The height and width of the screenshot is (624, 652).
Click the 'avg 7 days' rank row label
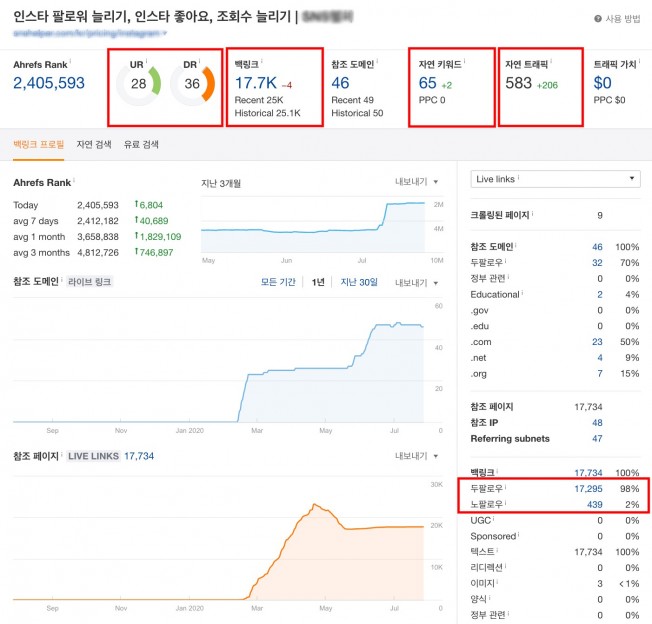point(36,221)
